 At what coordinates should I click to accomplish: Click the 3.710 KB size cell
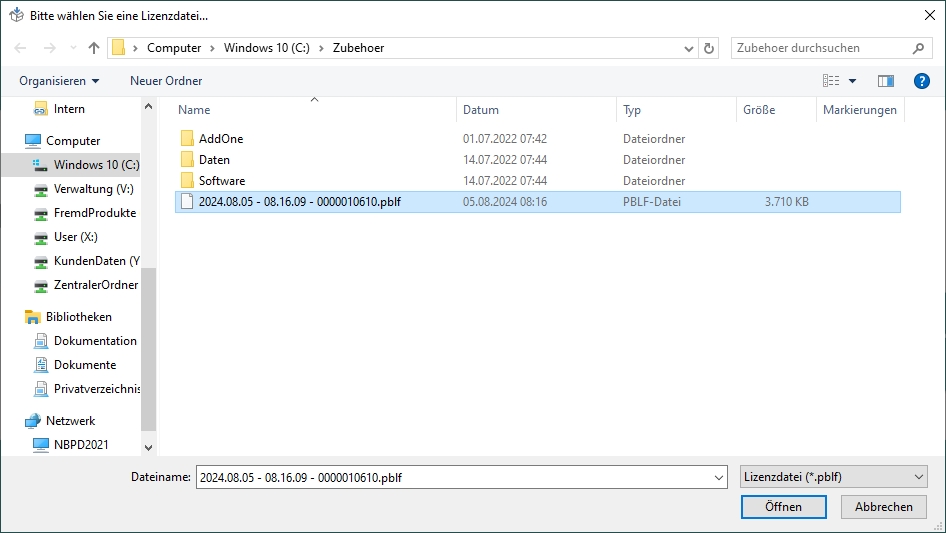point(787,202)
